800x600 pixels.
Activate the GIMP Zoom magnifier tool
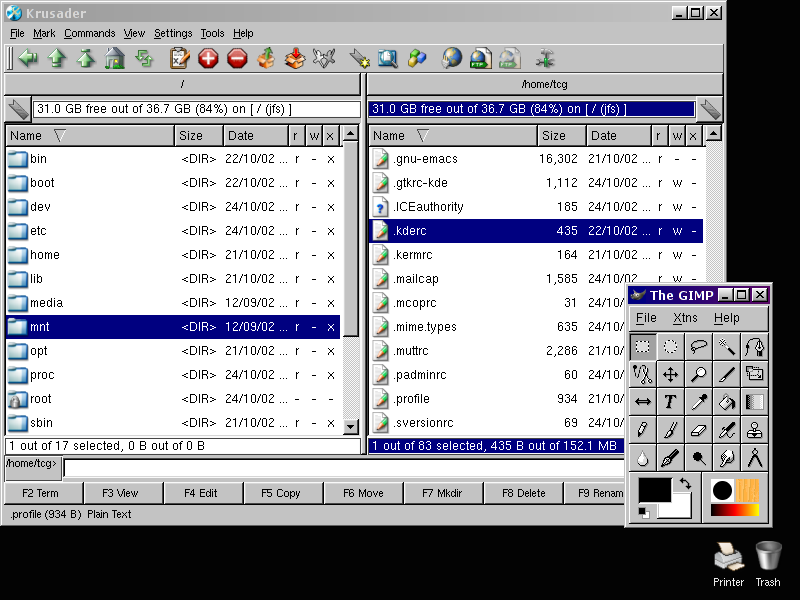point(699,375)
